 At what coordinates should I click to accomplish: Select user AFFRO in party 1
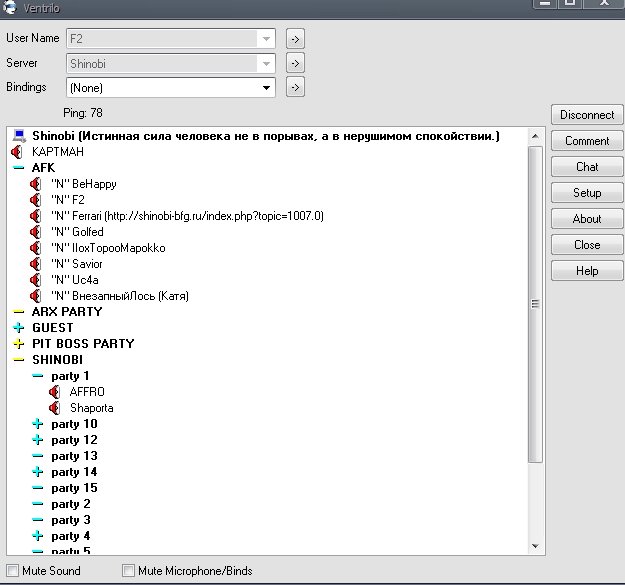coord(87,392)
